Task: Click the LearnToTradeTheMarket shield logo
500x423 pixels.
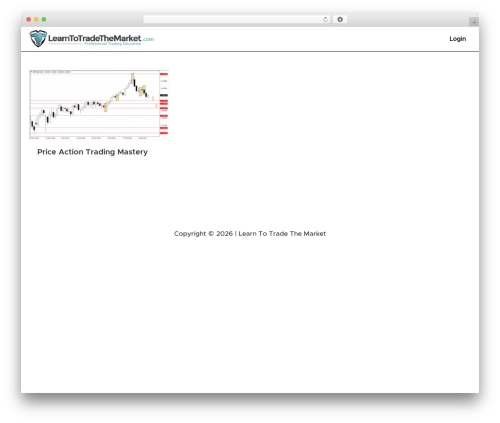Action: 38,38
